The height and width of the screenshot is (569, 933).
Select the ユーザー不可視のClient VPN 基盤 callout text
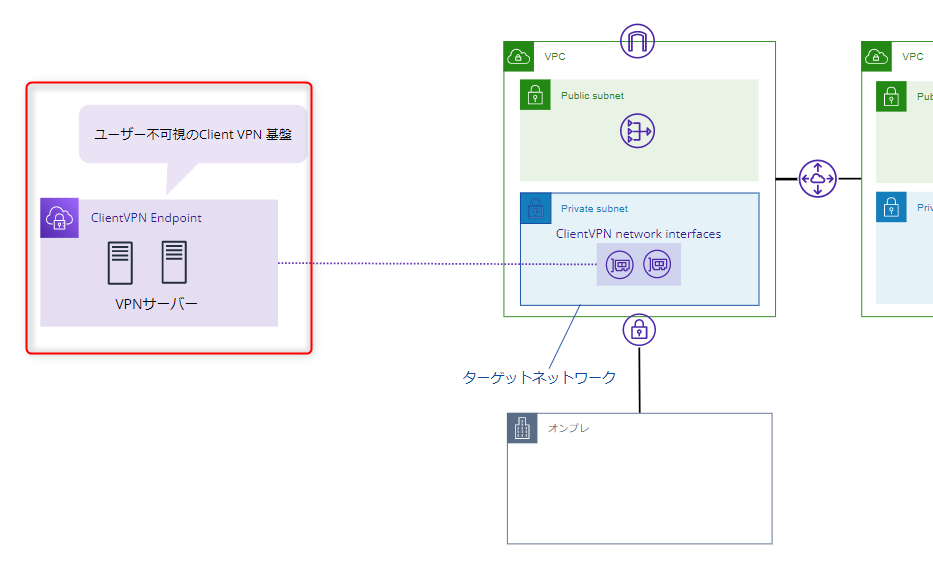tap(193, 135)
